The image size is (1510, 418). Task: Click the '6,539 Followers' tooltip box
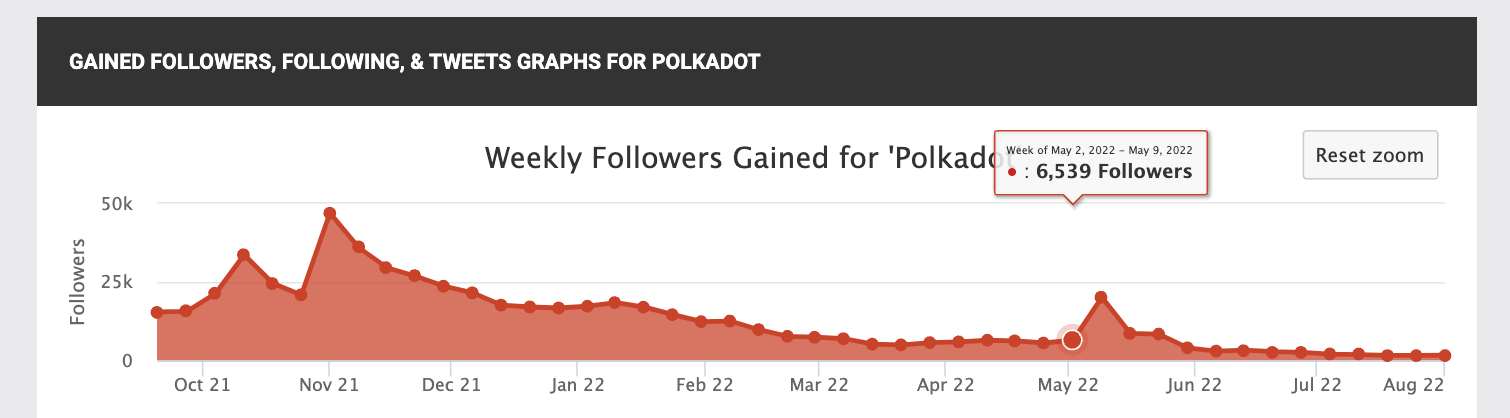click(1100, 162)
